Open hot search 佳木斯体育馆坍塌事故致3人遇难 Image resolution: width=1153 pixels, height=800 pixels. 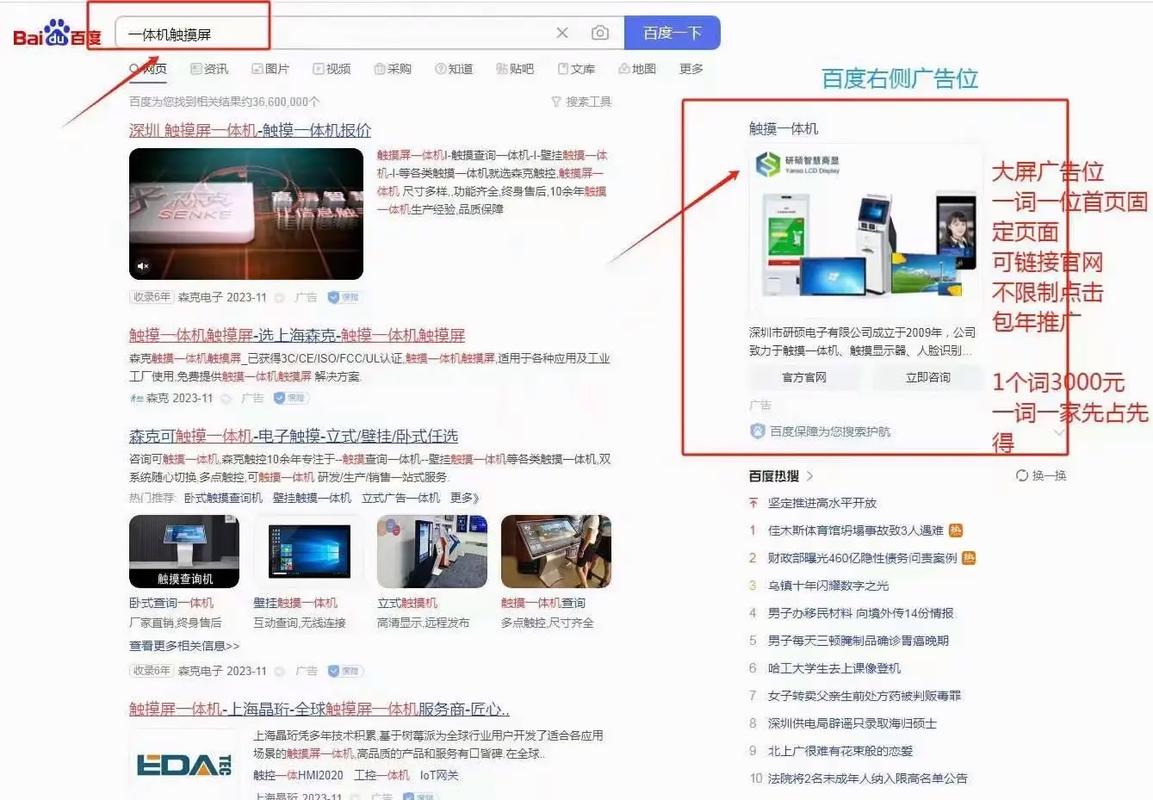[x=856, y=530]
